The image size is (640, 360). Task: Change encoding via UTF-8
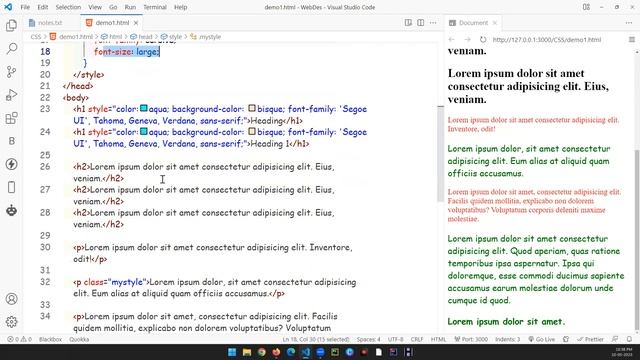[396, 339]
